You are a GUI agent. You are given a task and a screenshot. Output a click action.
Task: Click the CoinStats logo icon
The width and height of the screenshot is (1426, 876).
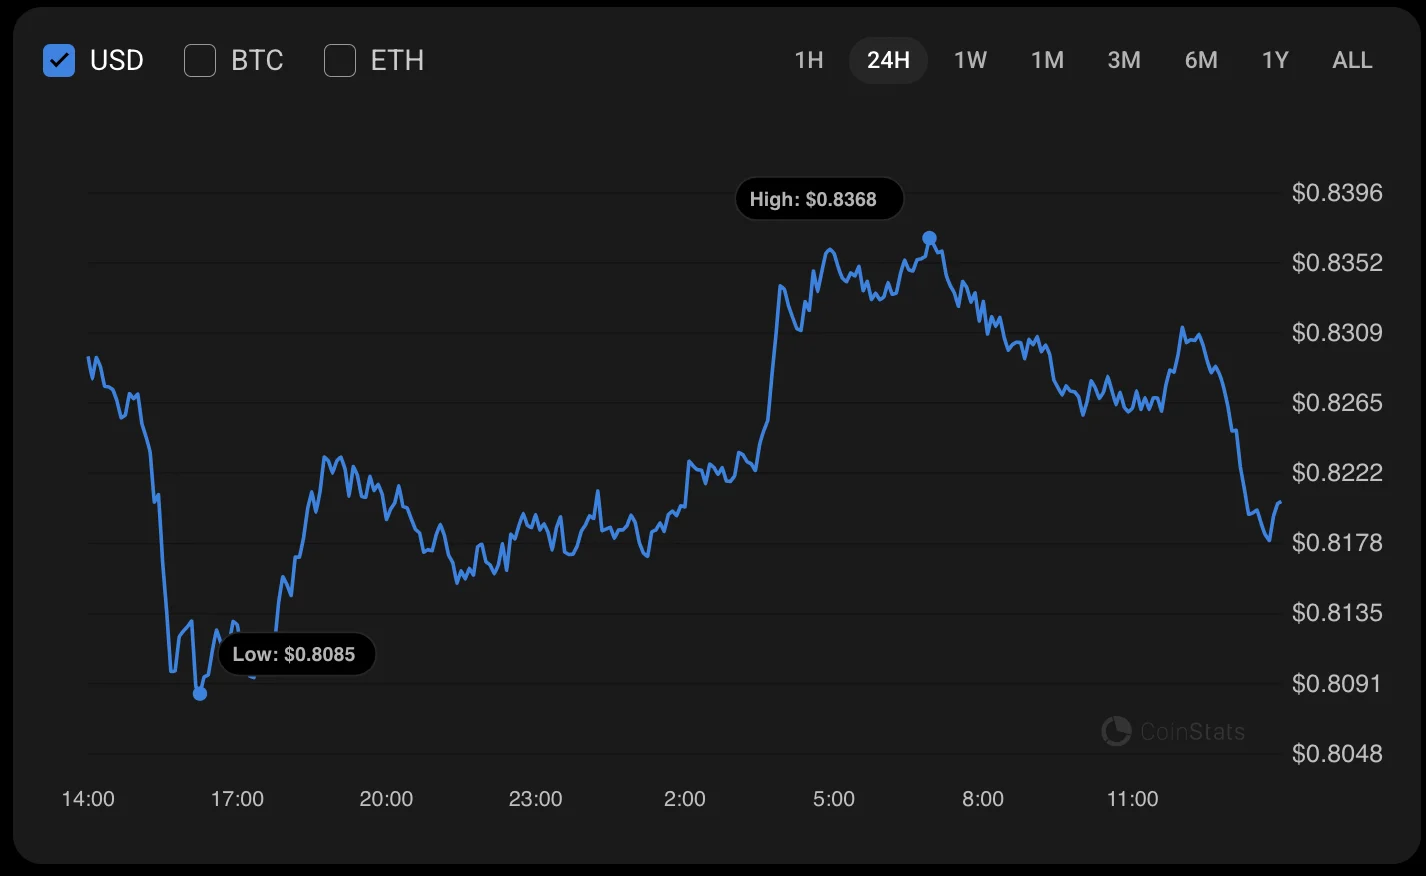click(1116, 731)
